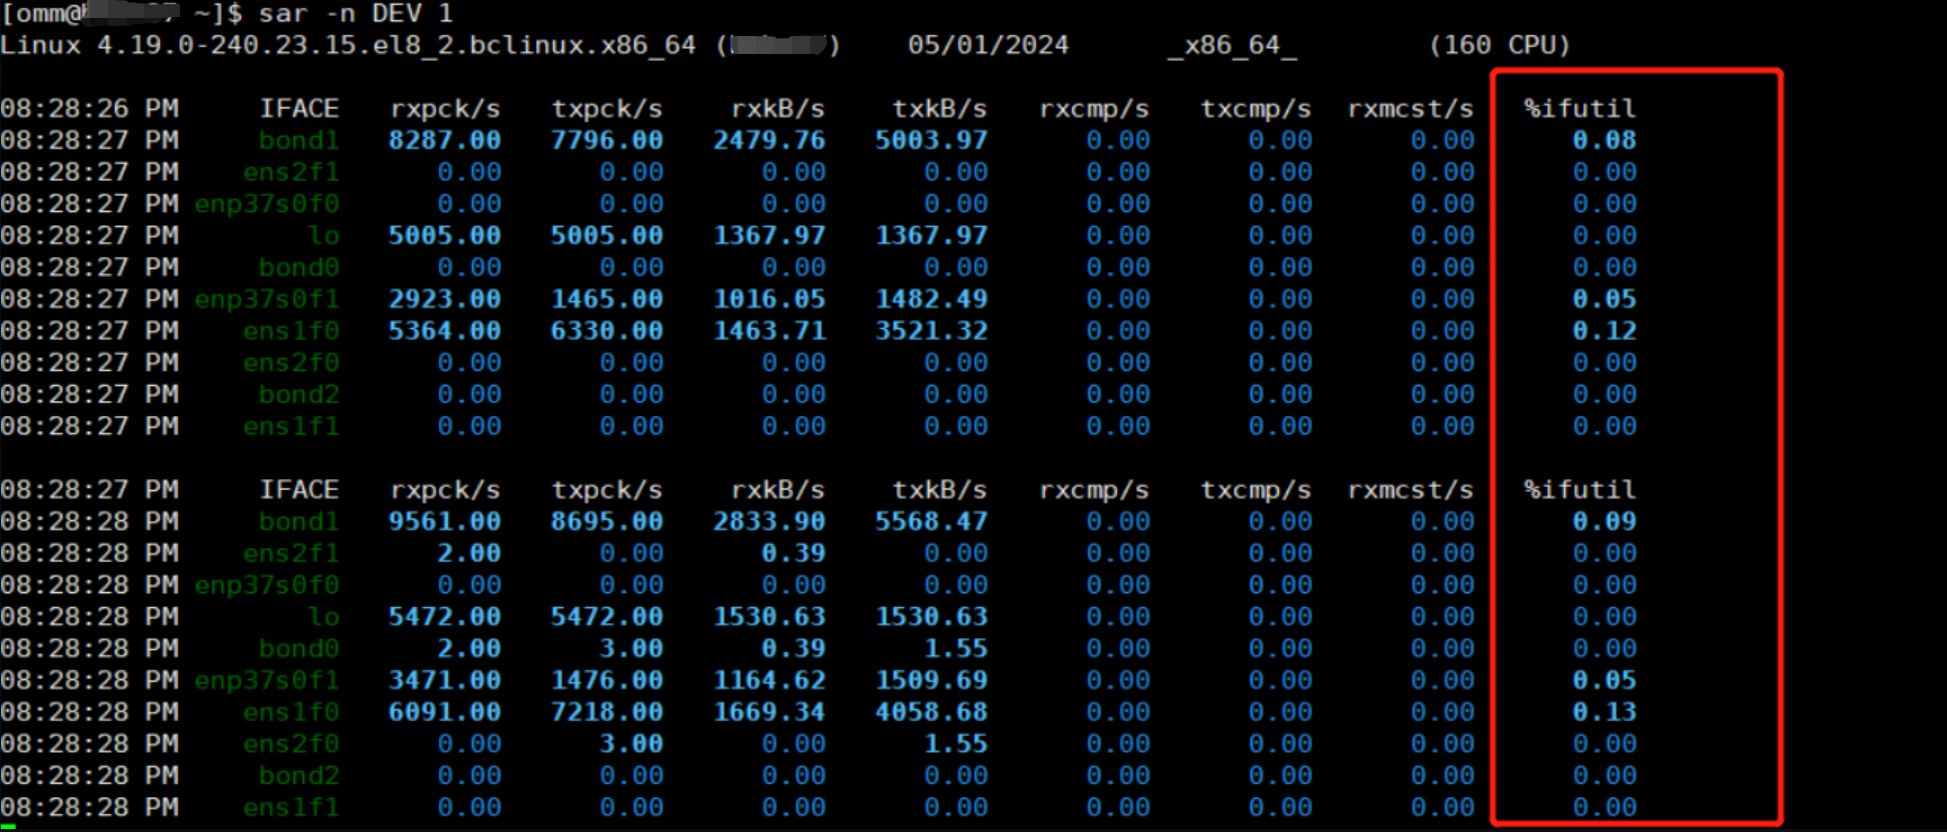
Task: Click the %ifutil value 0.09
Action: click(x=1604, y=522)
